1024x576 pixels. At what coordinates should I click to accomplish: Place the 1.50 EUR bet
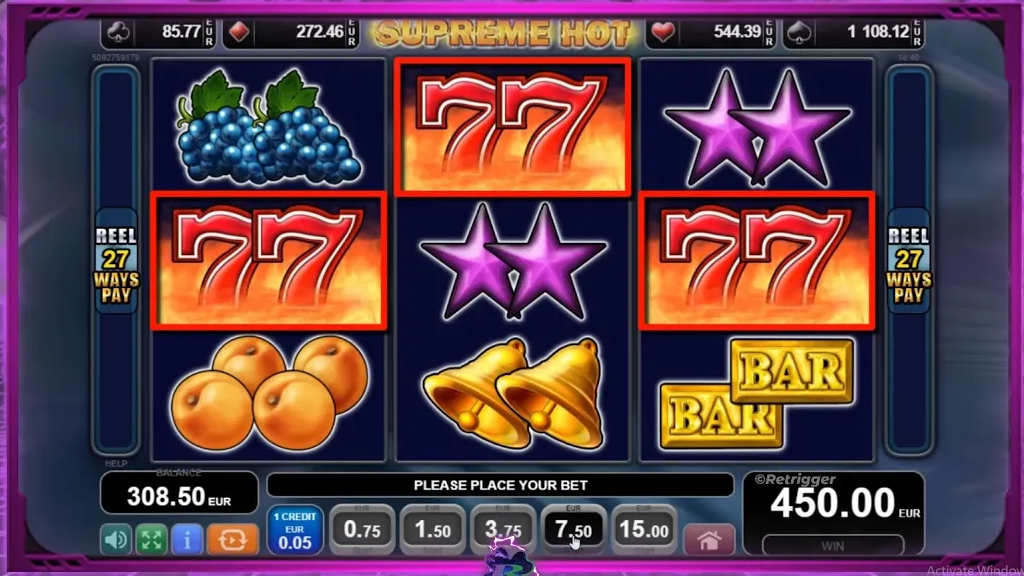[x=432, y=530]
